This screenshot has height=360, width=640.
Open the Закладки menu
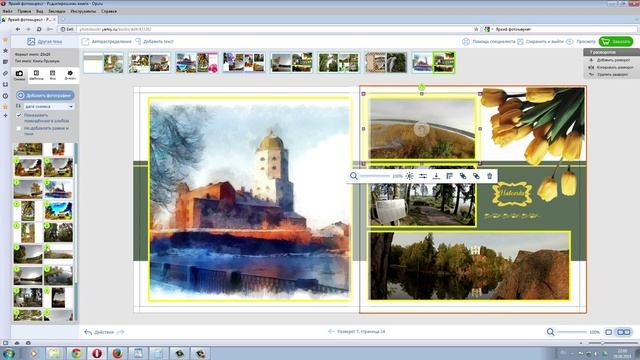pos(57,11)
